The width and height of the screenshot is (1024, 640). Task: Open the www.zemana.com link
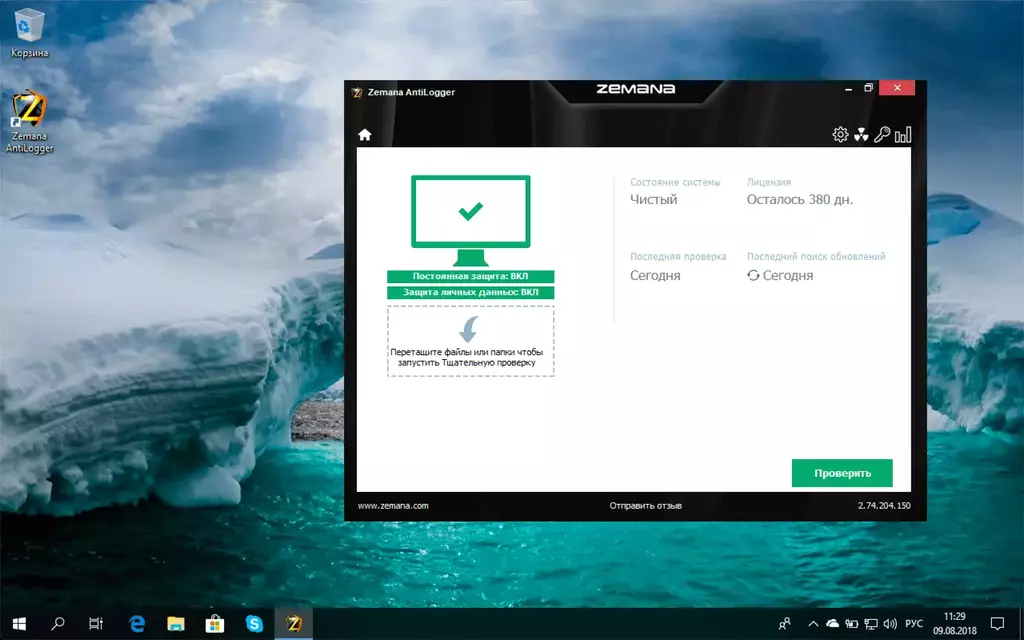click(393, 505)
